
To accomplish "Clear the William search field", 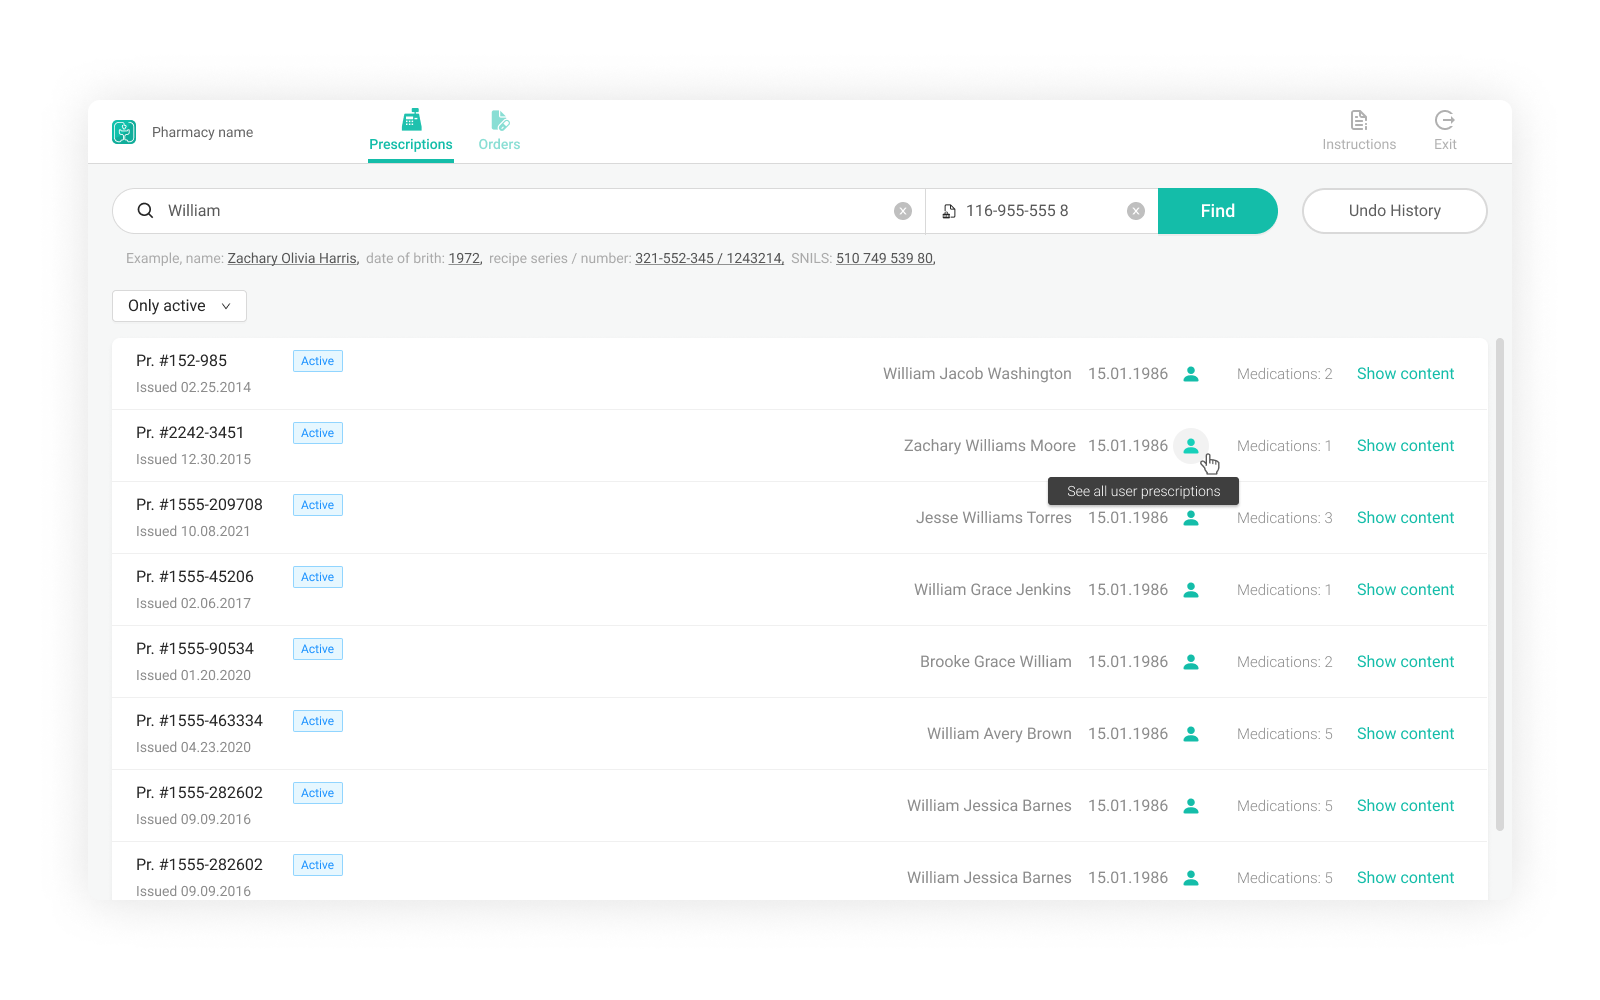I will (903, 211).
